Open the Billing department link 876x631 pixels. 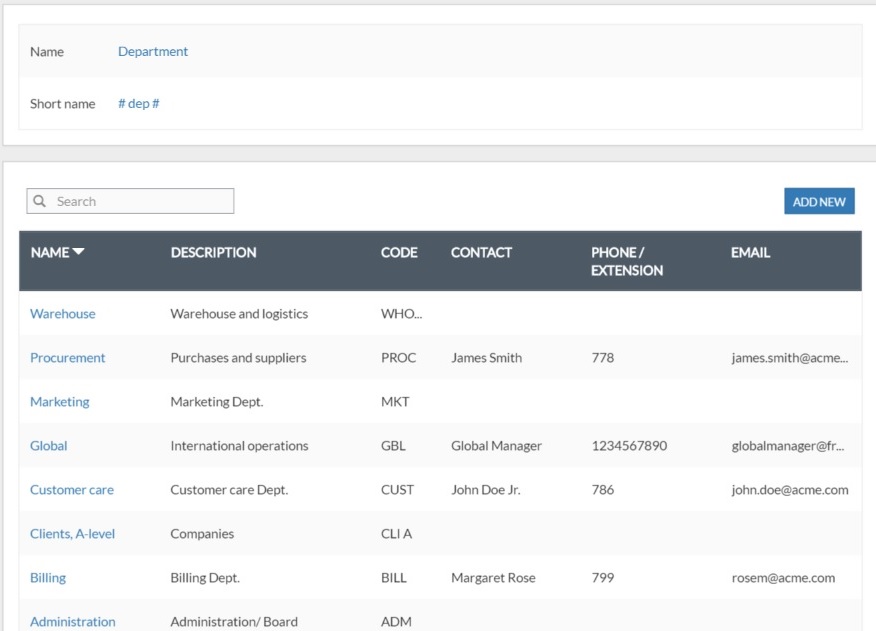tap(47, 578)
